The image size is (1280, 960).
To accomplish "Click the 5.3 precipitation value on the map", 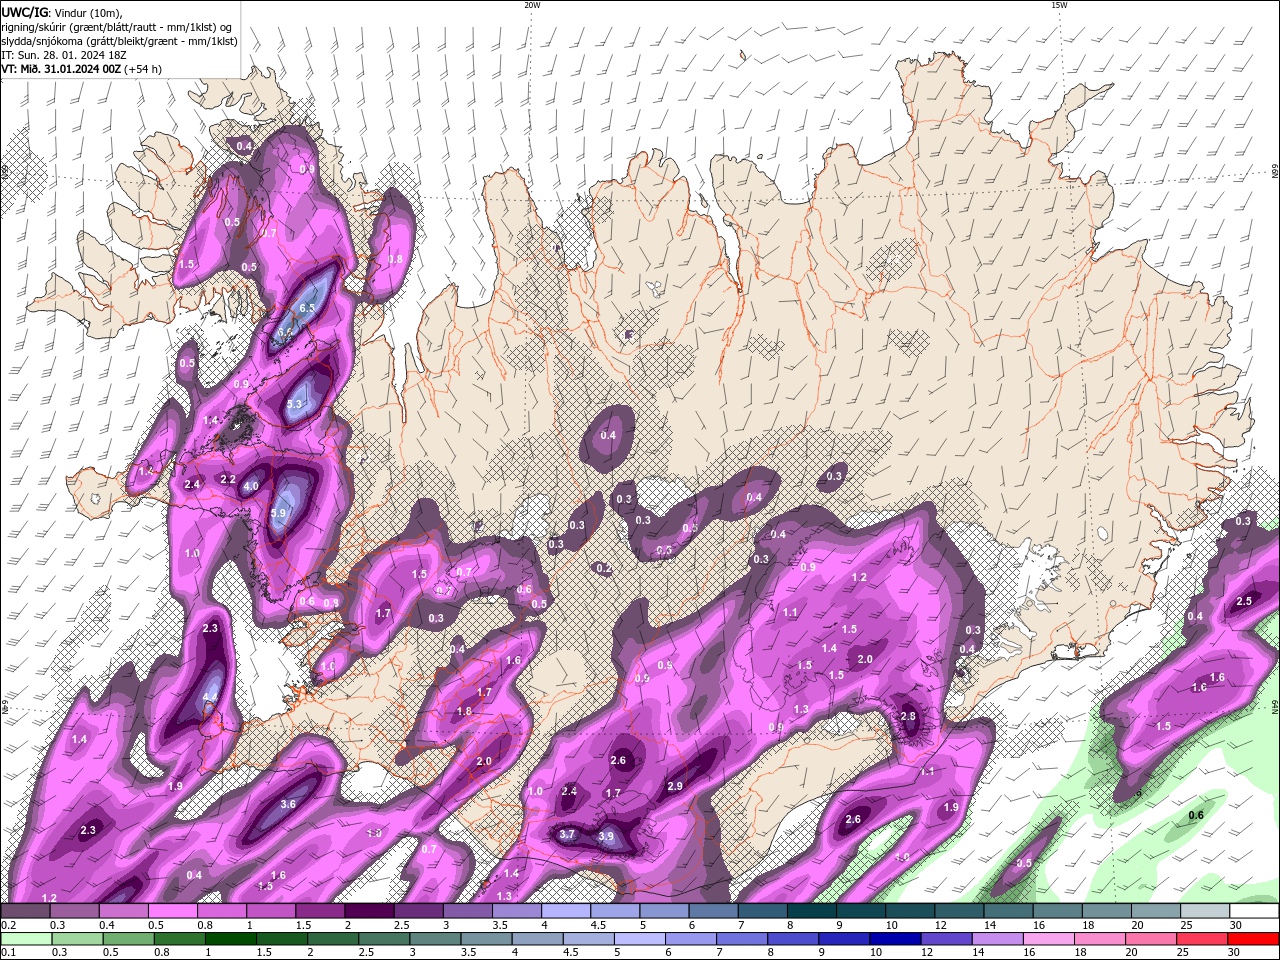I will coord(294,404).
